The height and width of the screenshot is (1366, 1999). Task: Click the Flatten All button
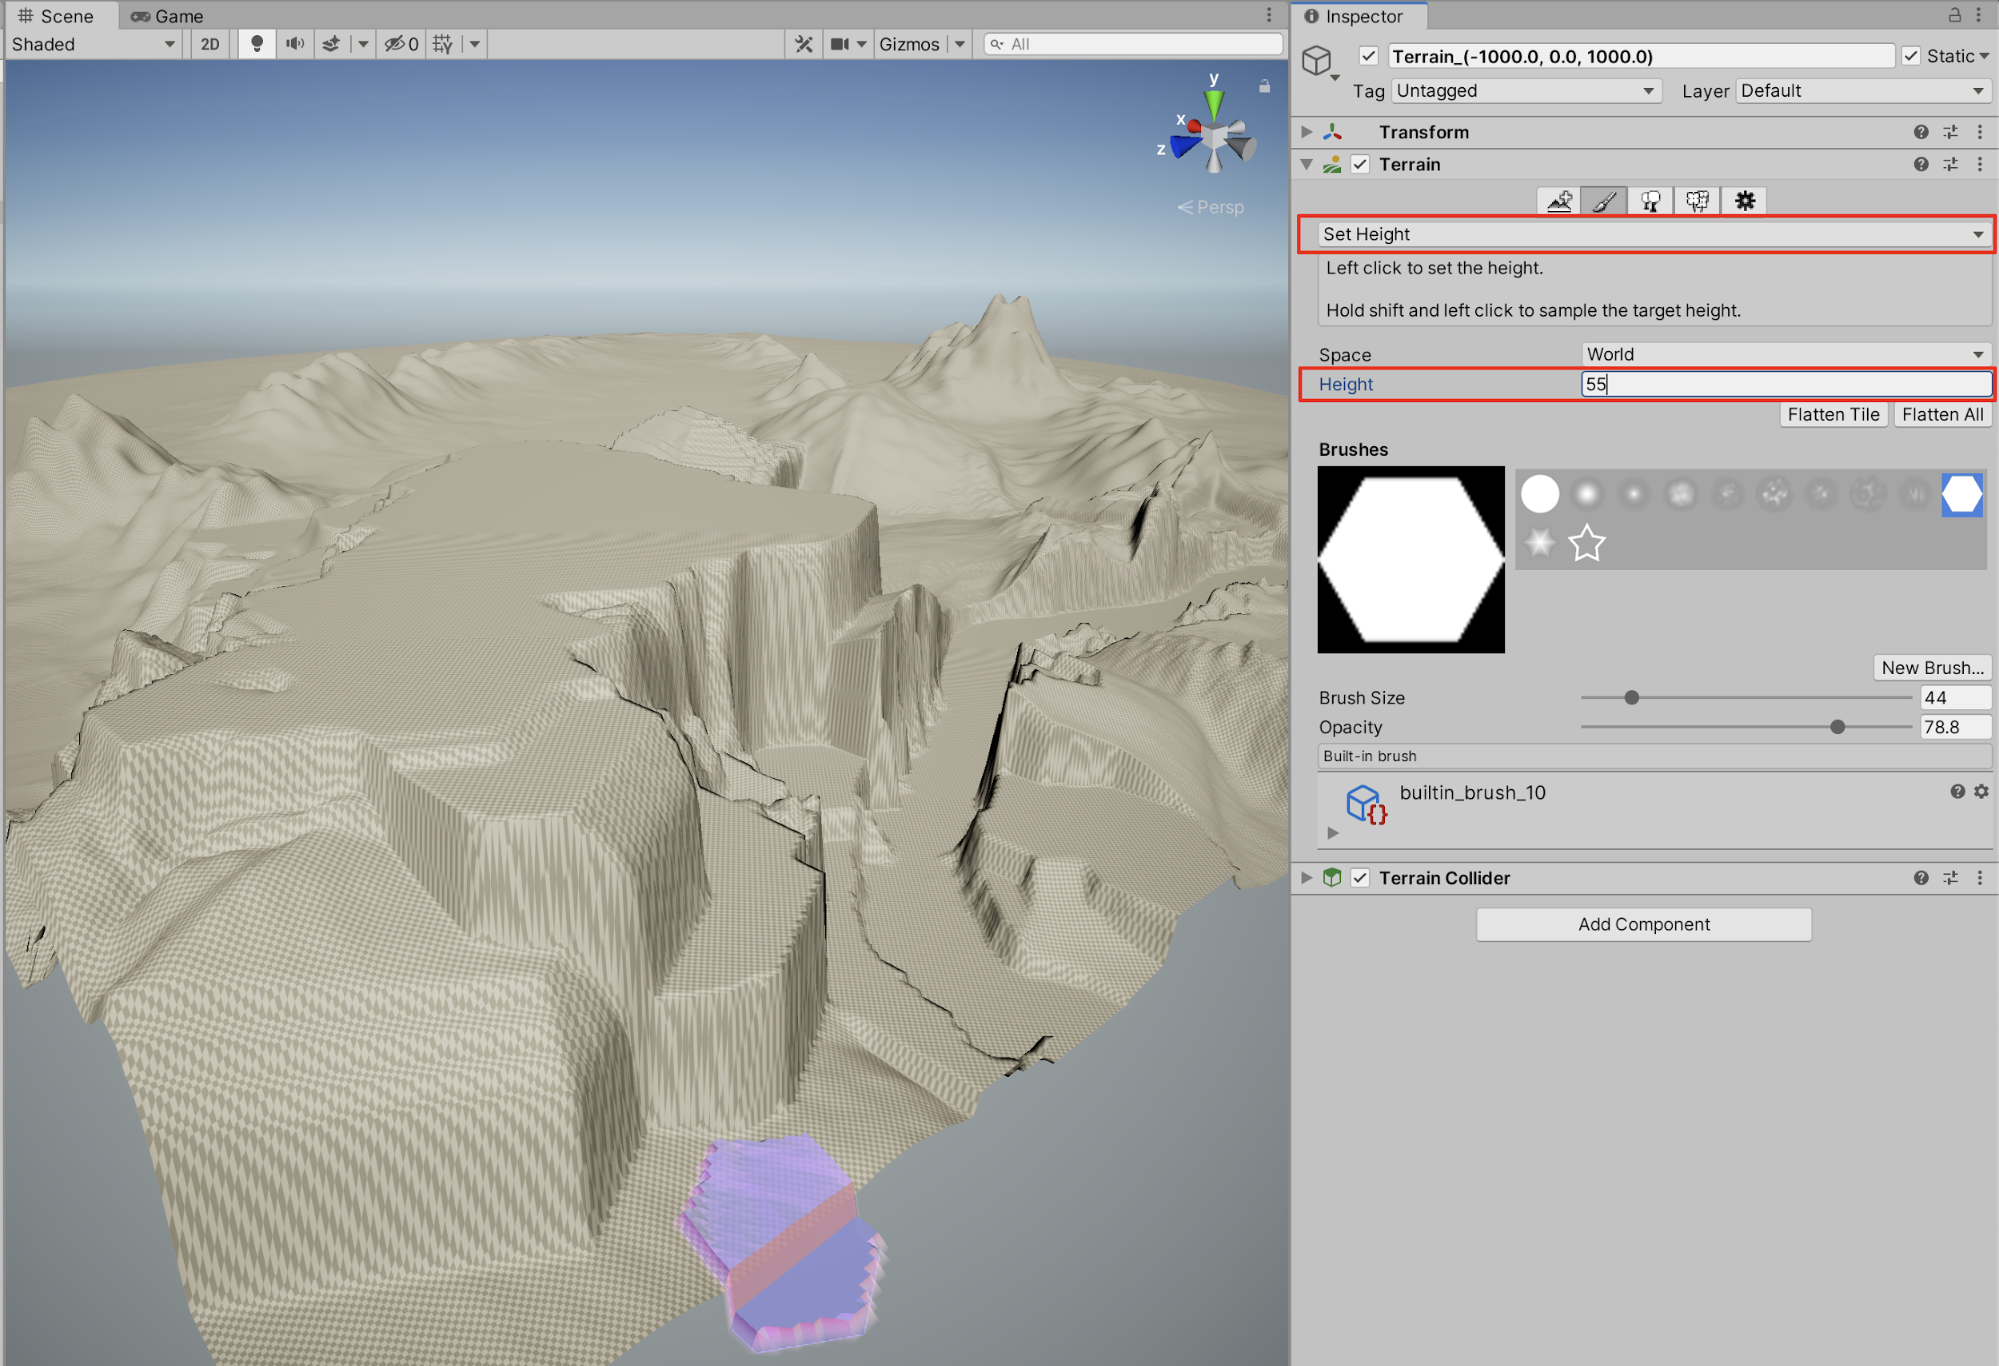[1942, 415]
